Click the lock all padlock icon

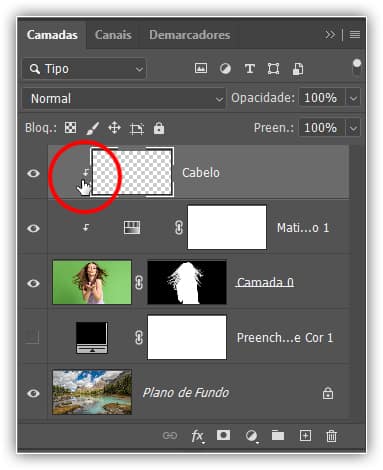pyautogui.click(x=159, y=128)
